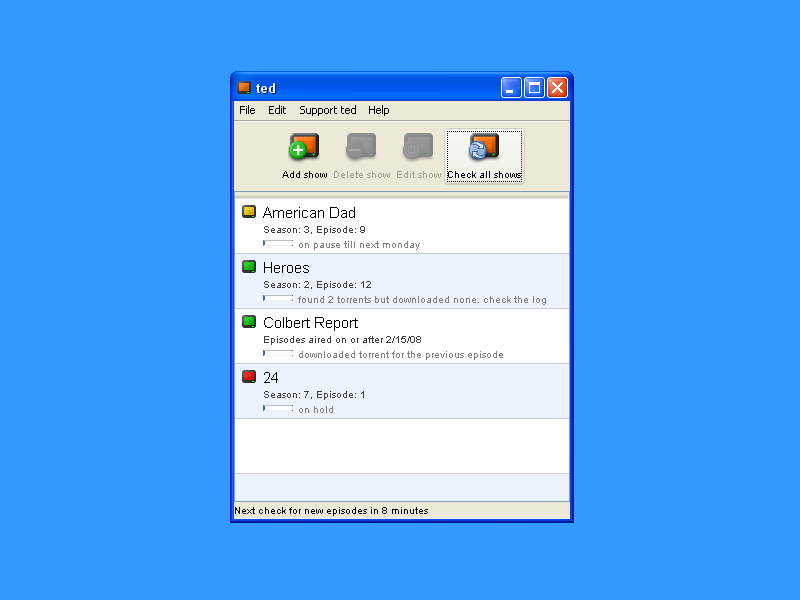
Task: Click the status bar next check message
Action: tap(331, 511)
